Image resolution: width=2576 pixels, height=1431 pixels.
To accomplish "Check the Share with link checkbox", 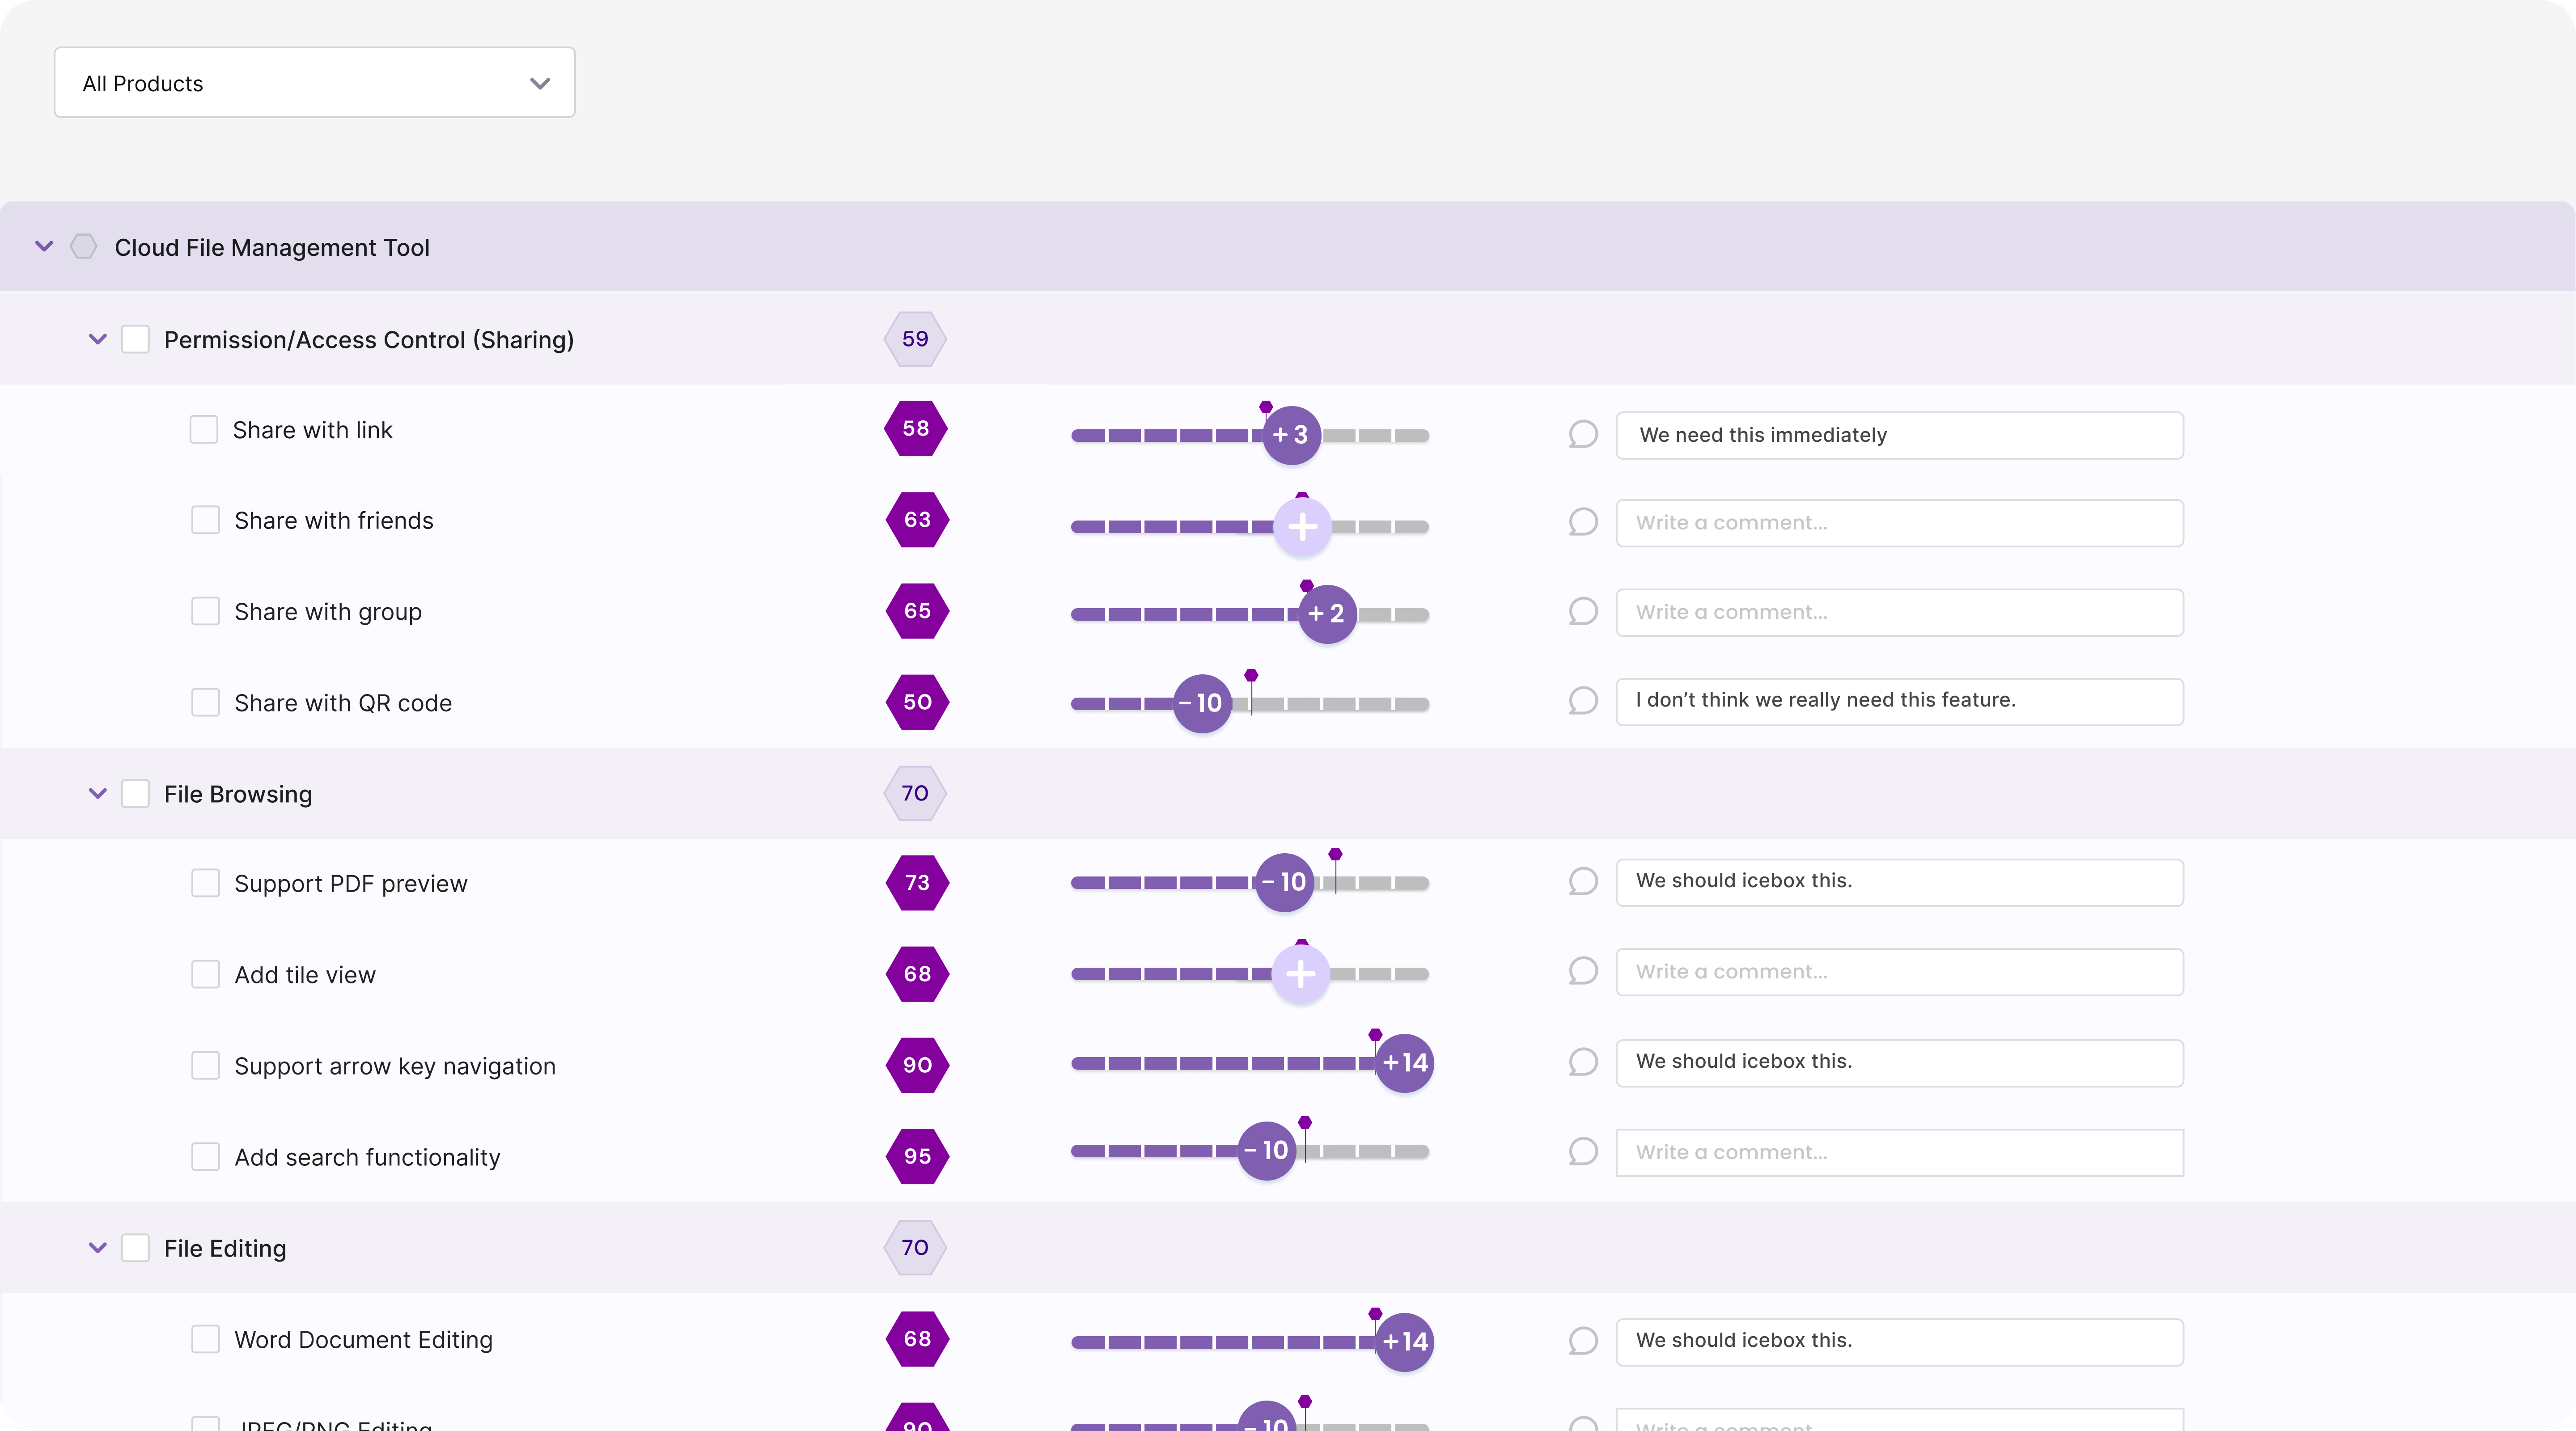I will point(204,430).
